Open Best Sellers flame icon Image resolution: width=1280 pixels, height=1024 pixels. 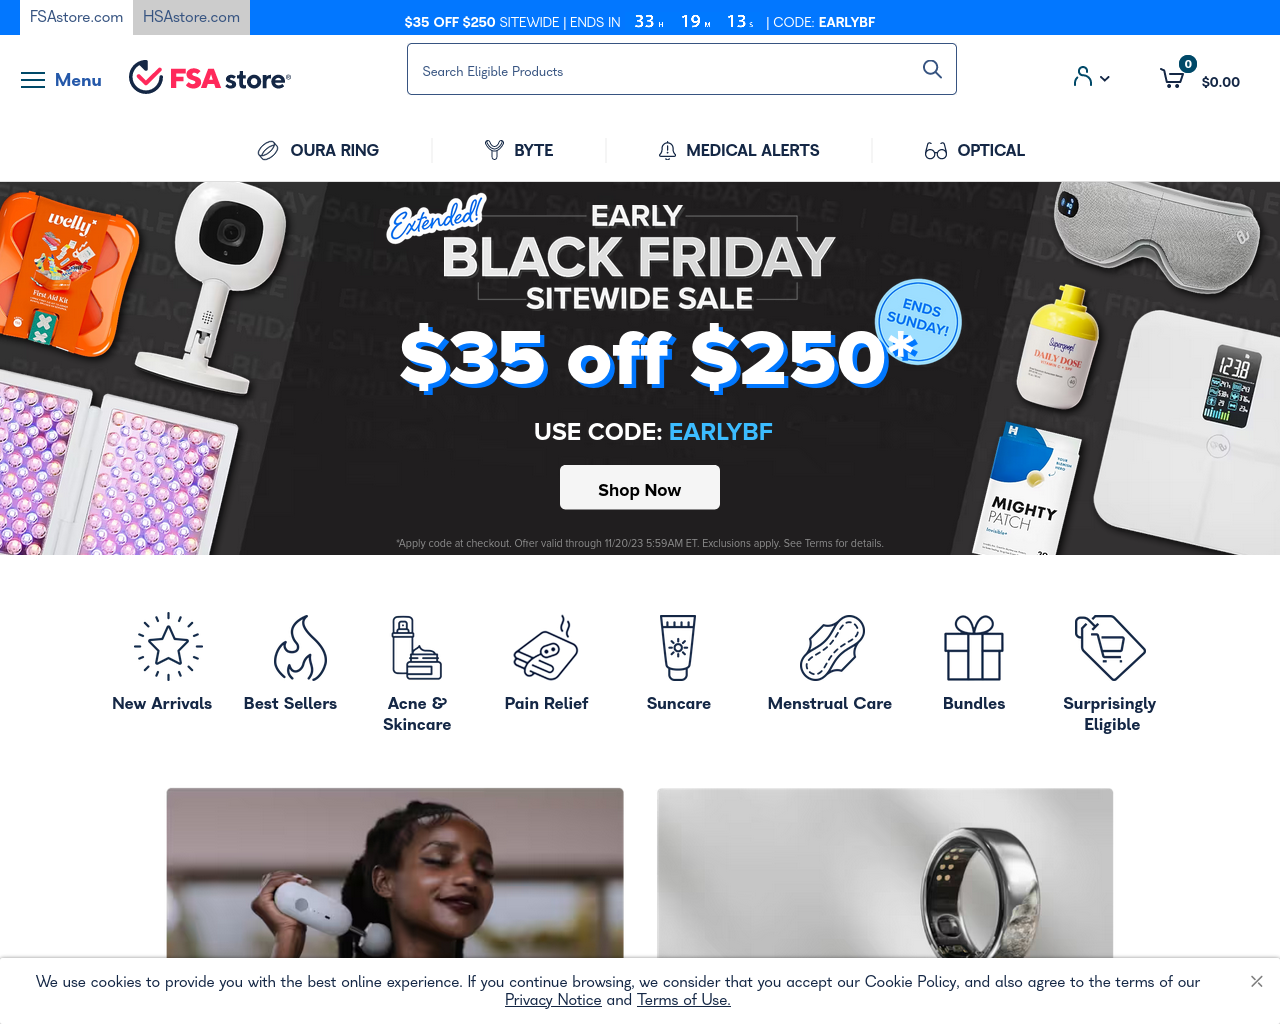point(300,647)
